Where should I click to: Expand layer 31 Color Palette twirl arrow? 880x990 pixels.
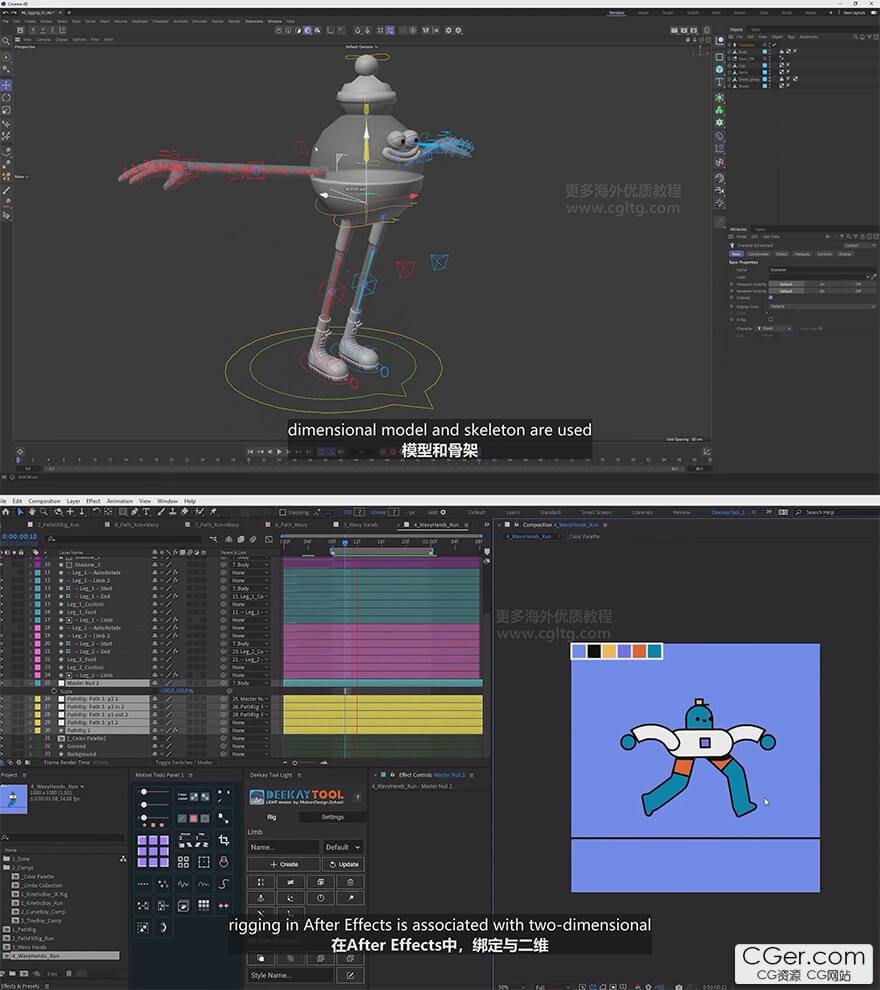pos(30,738)
